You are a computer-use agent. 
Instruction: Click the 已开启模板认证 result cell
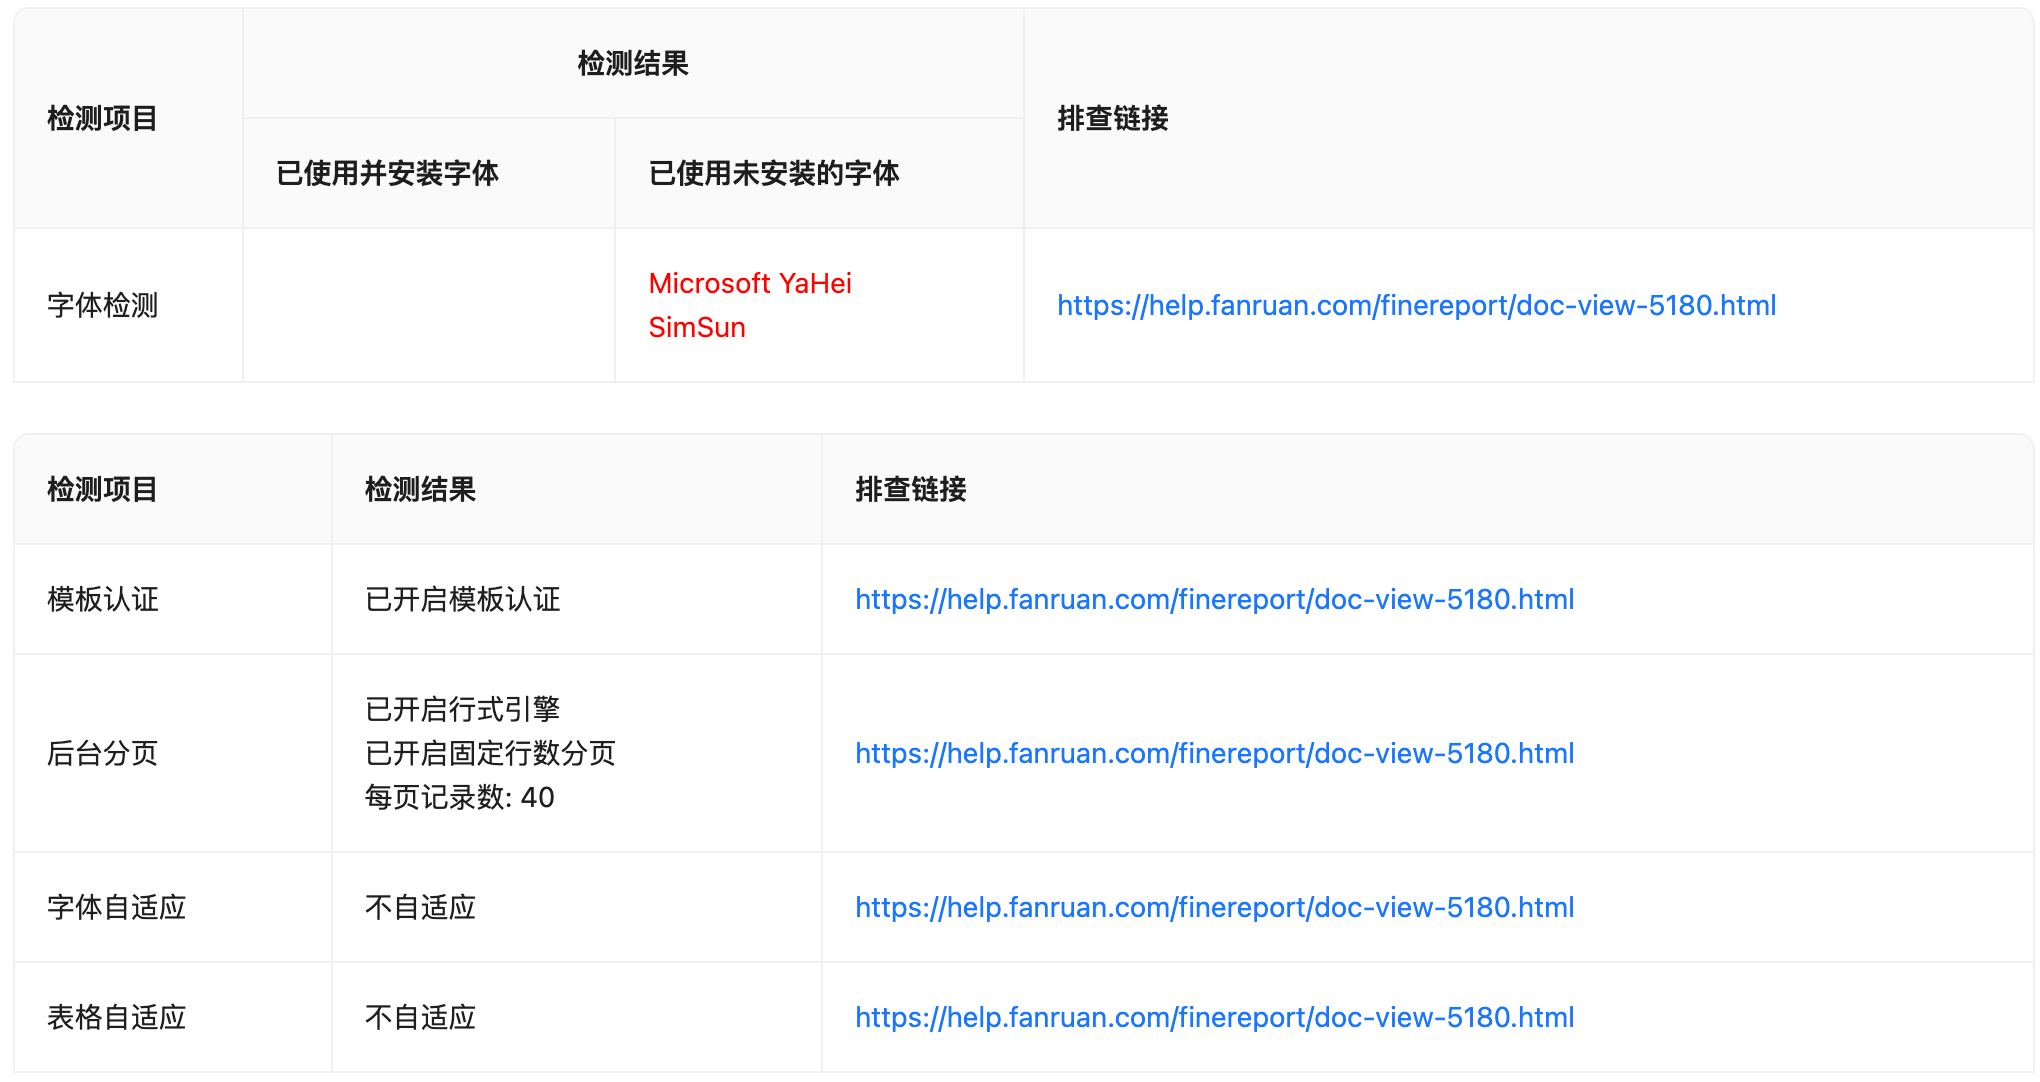coord(462,599)
